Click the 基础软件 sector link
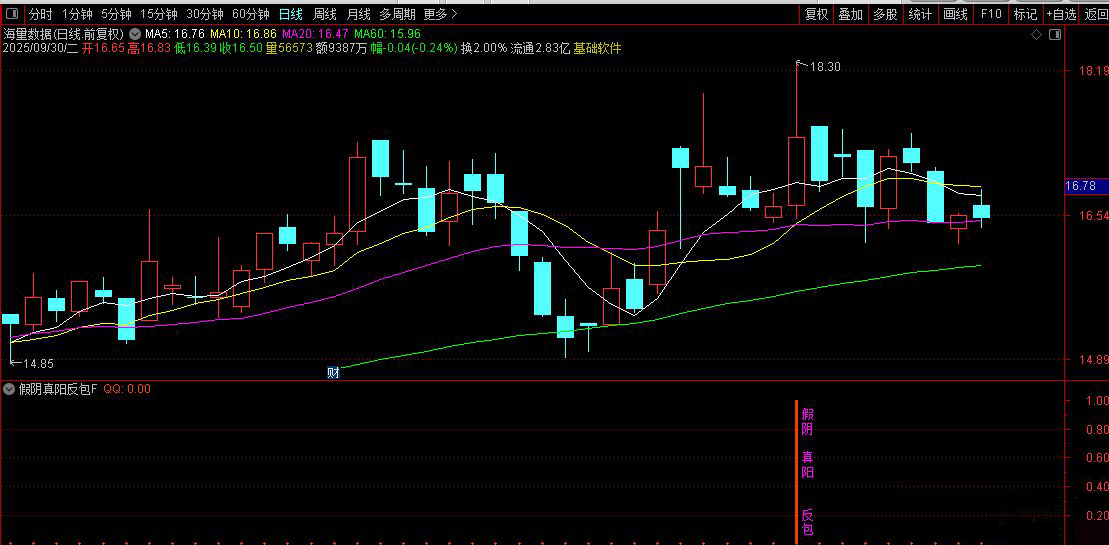This screenshot has width=1109, height=545. pyautogui.click(x=597, y=48)
